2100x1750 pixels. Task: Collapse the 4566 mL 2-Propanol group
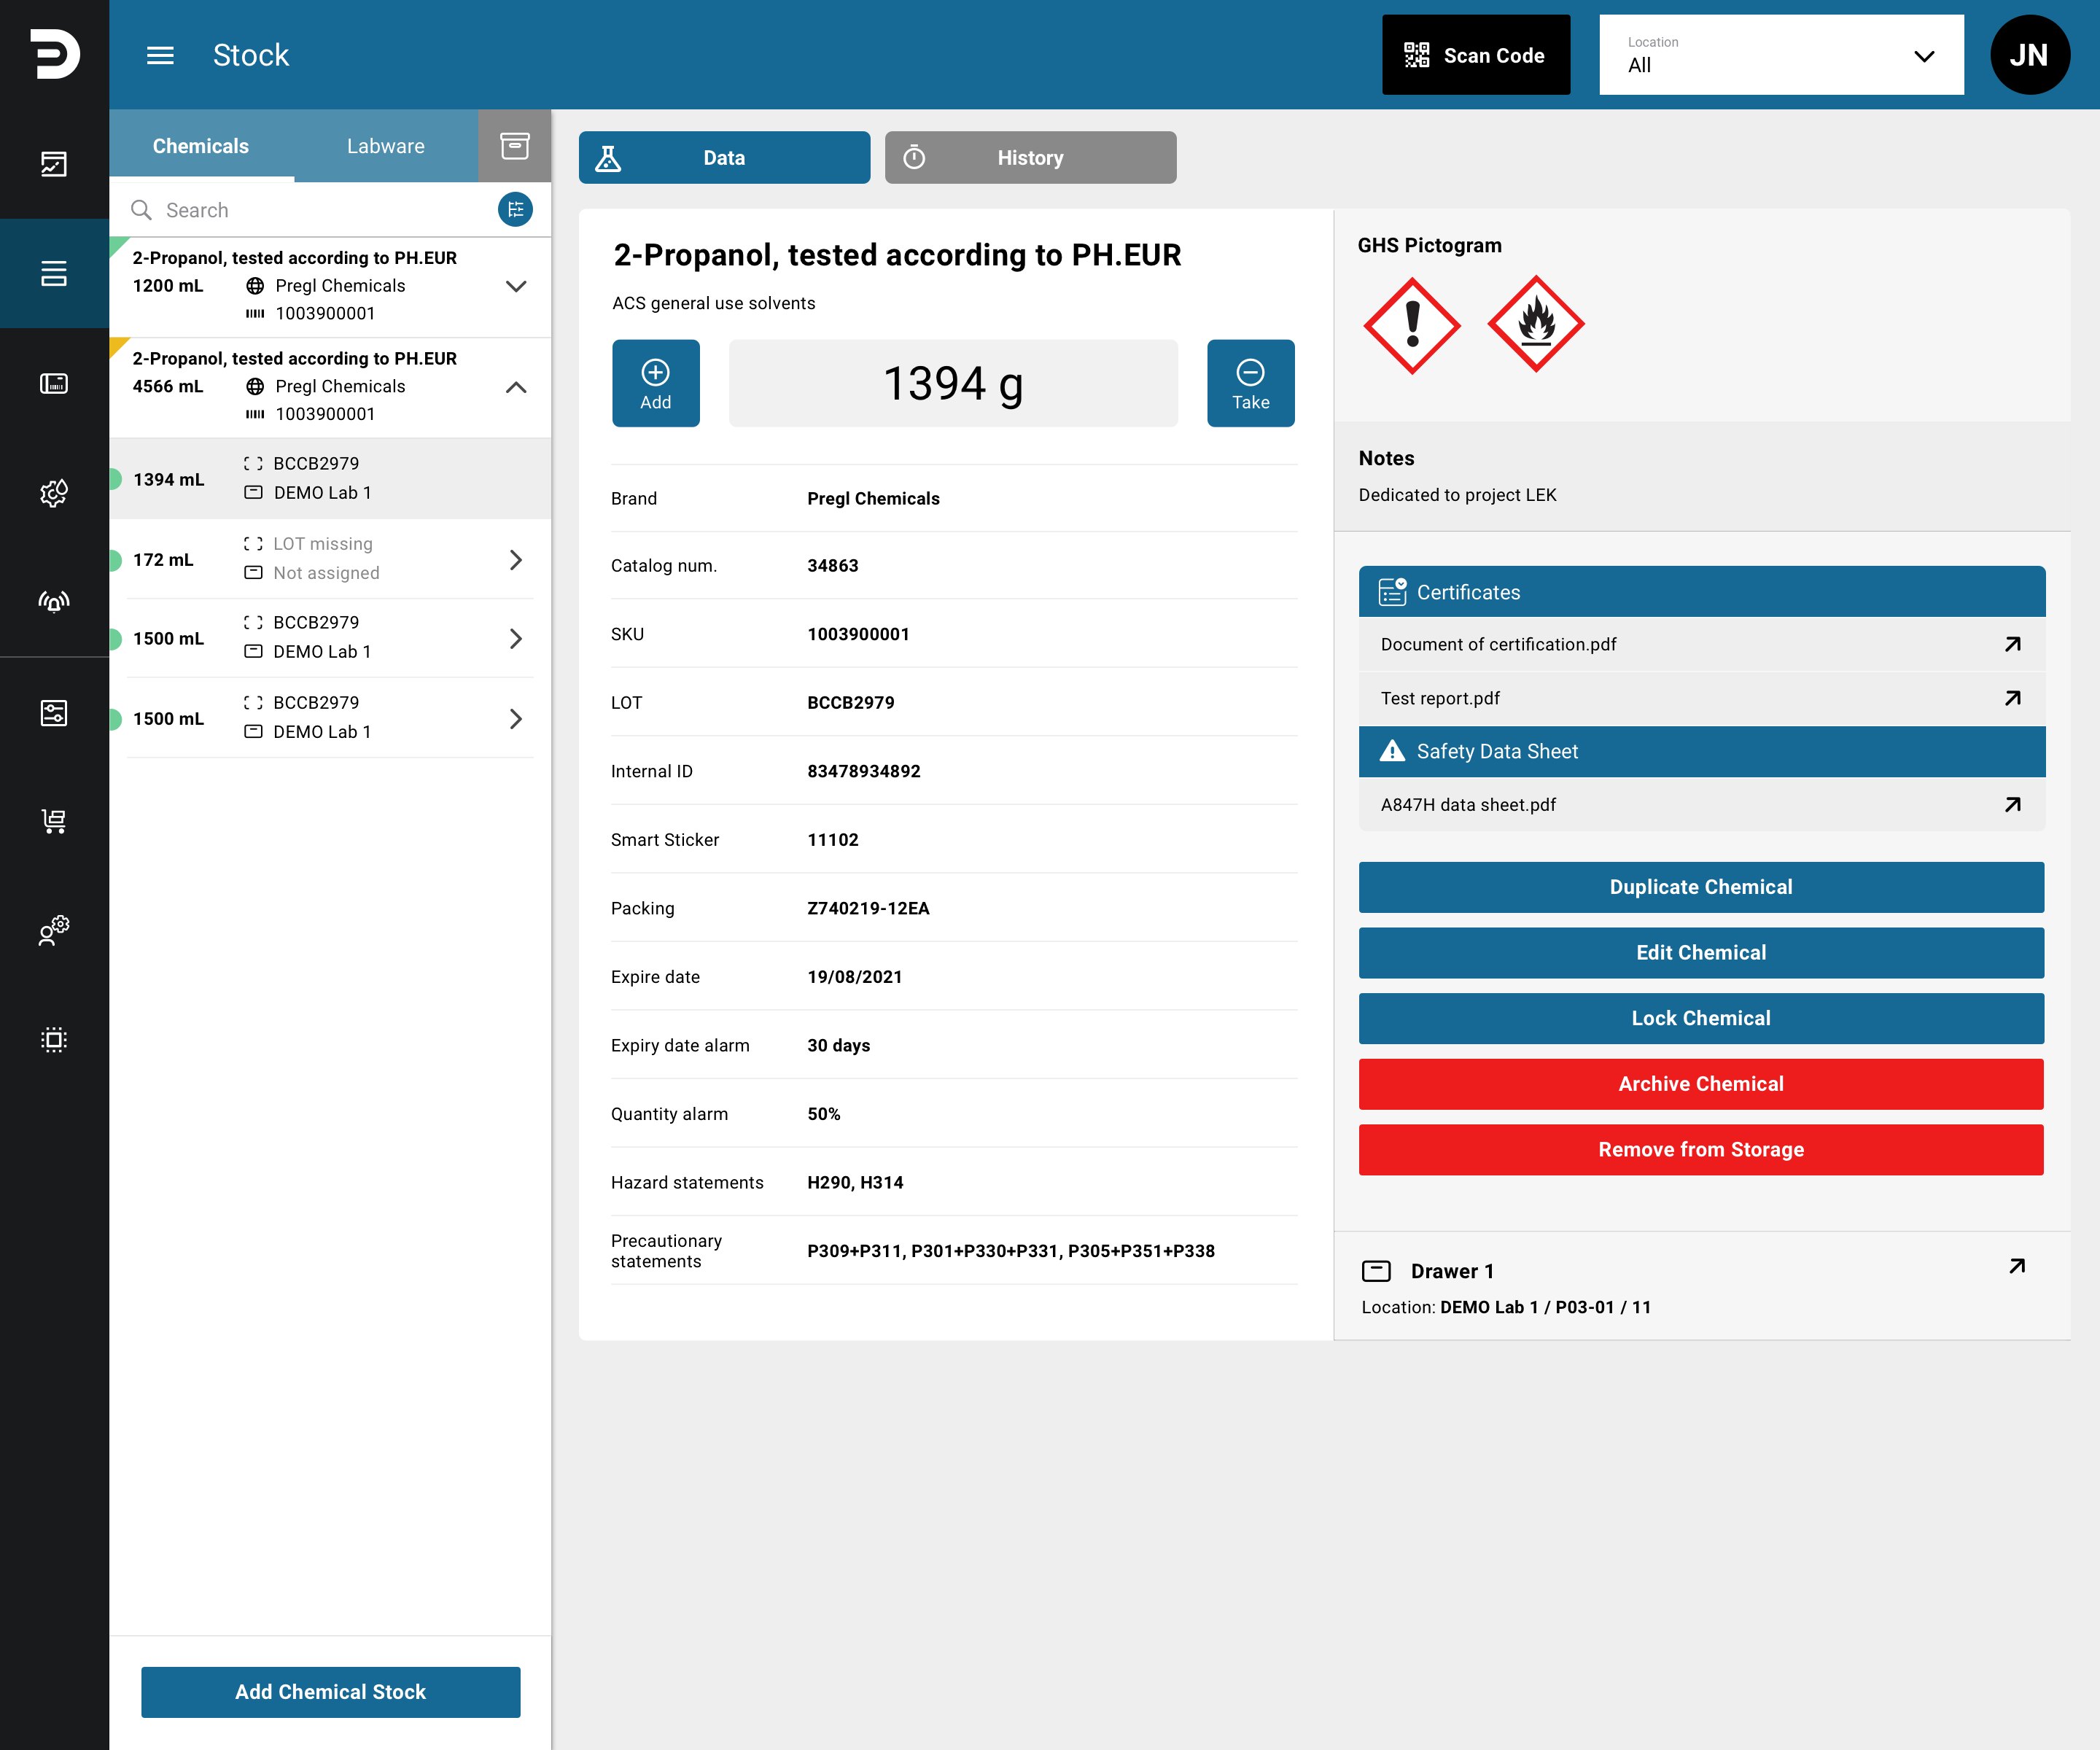[516, 387]
